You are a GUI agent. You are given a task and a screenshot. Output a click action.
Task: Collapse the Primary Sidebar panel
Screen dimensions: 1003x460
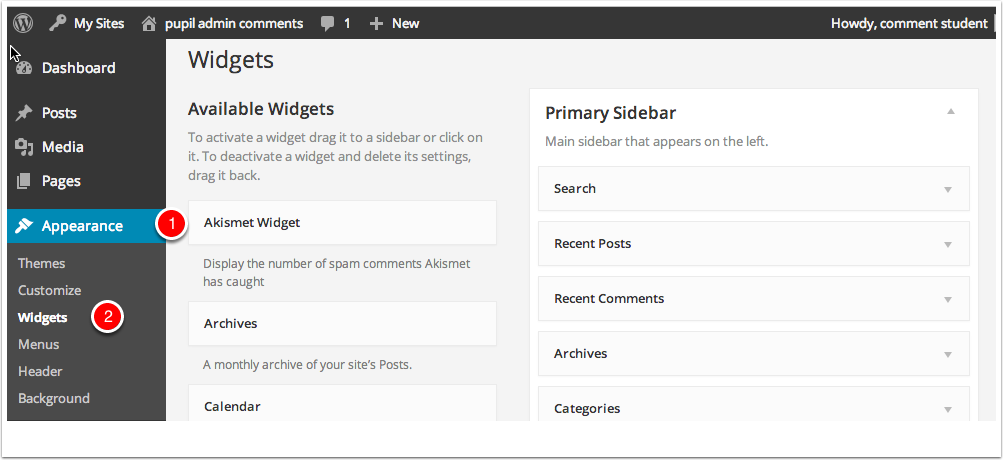tap(951, 111)
